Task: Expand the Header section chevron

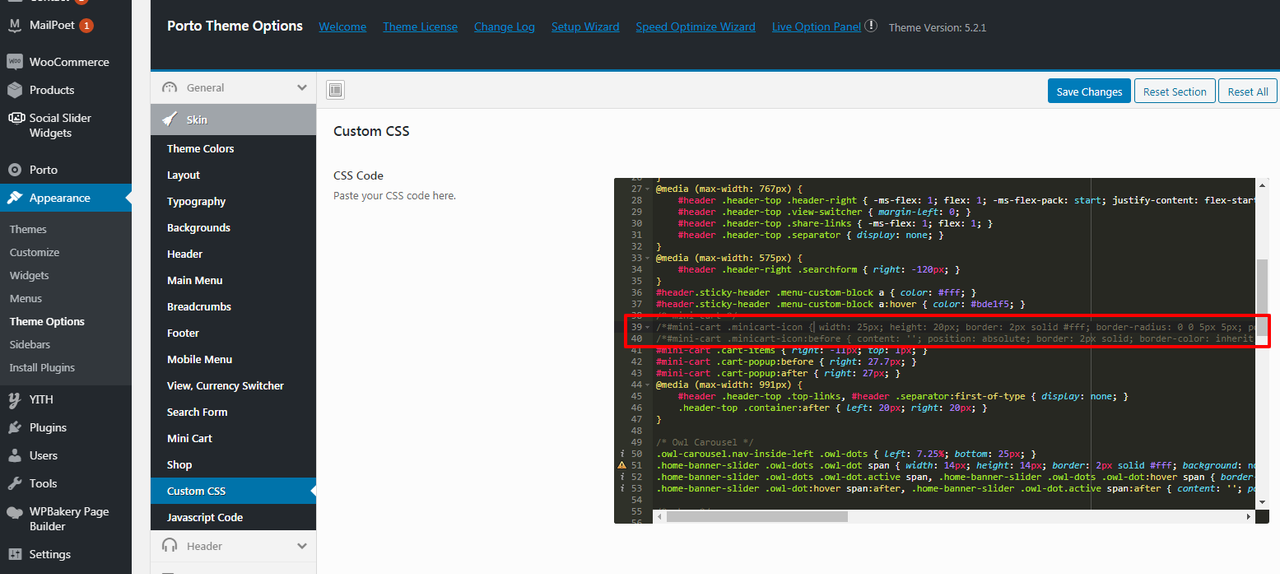Action: tap(302, 546)
